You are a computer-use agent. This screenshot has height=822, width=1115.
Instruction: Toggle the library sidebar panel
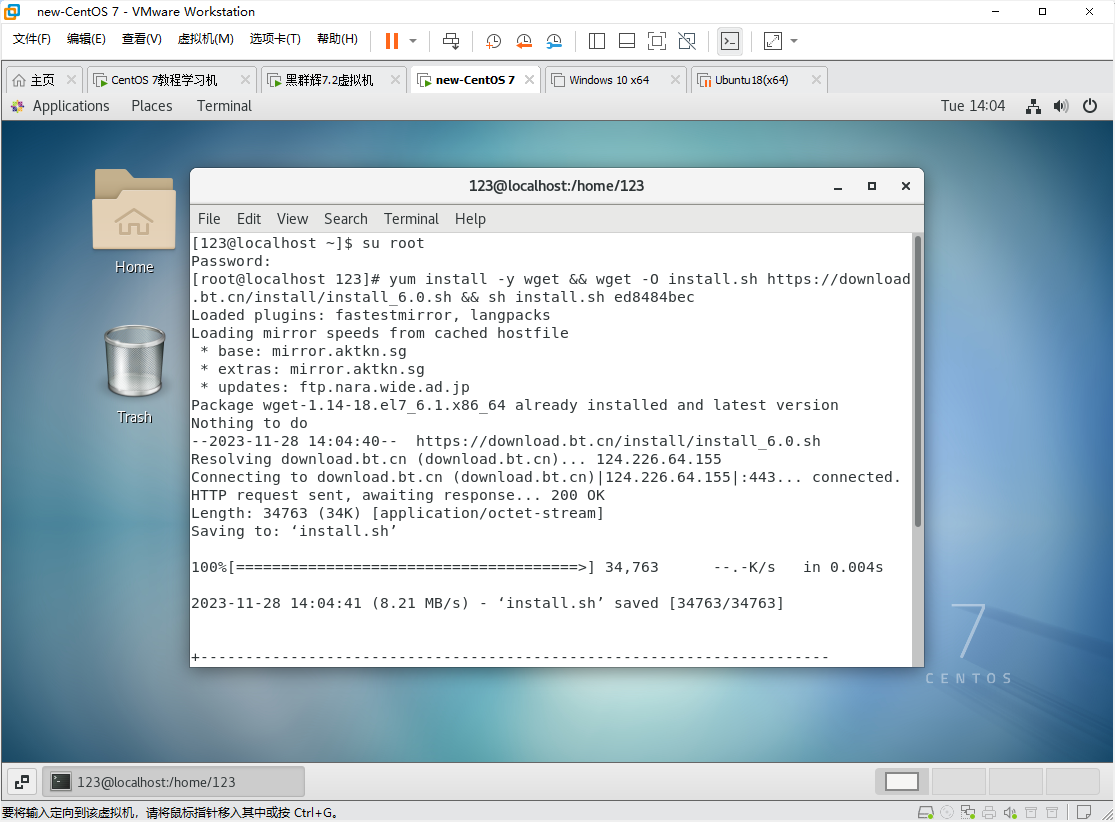pyautogui.click(x=597, y=41)
